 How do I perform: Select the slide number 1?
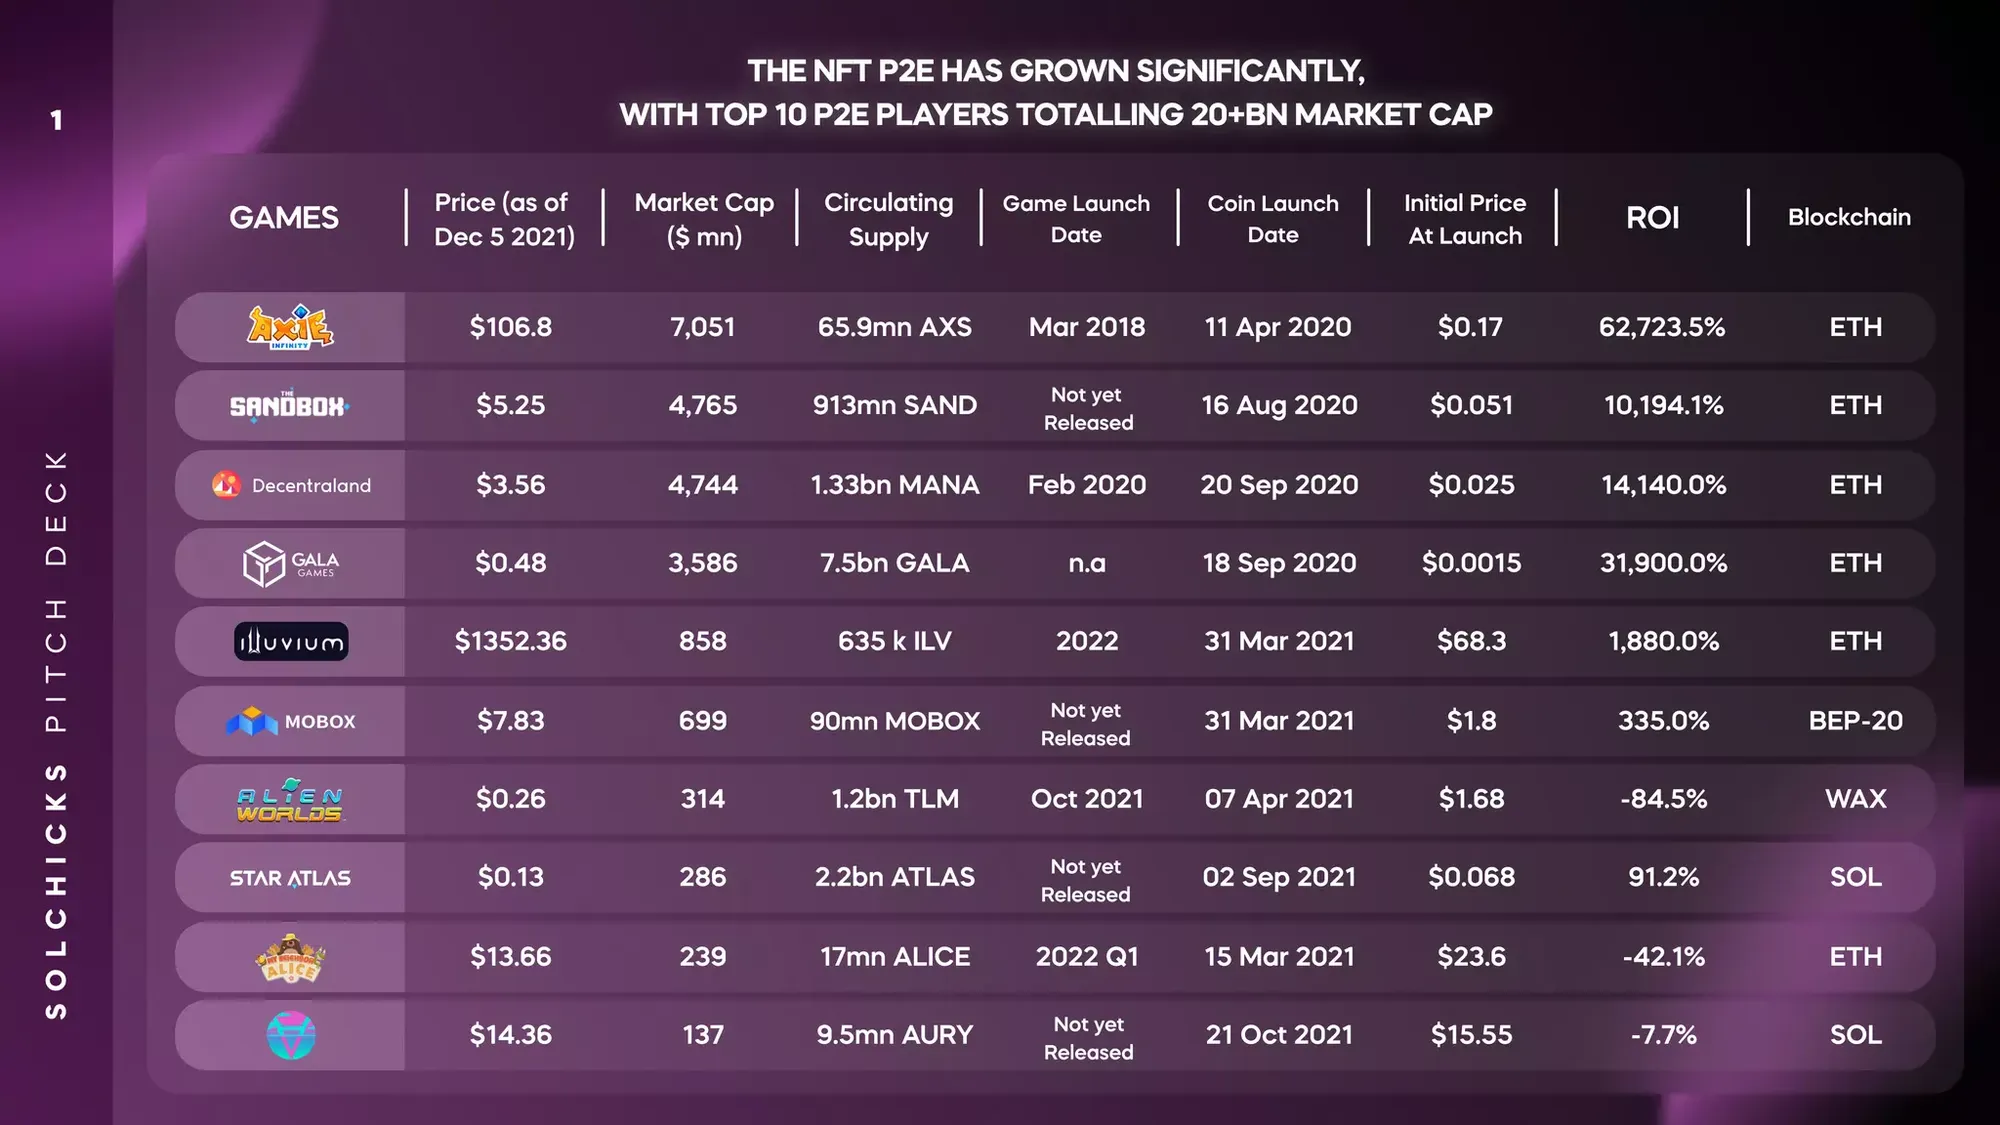pos(56,120)
